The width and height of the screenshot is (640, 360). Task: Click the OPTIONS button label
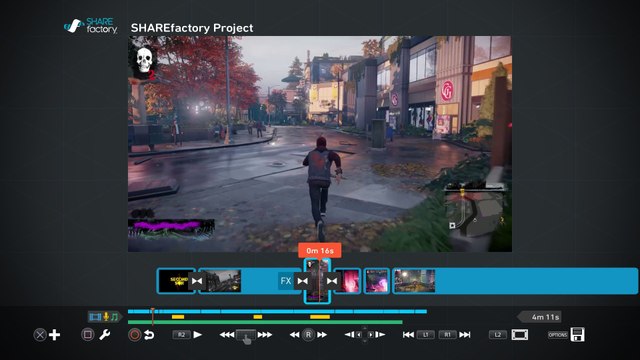click(558, 335)
